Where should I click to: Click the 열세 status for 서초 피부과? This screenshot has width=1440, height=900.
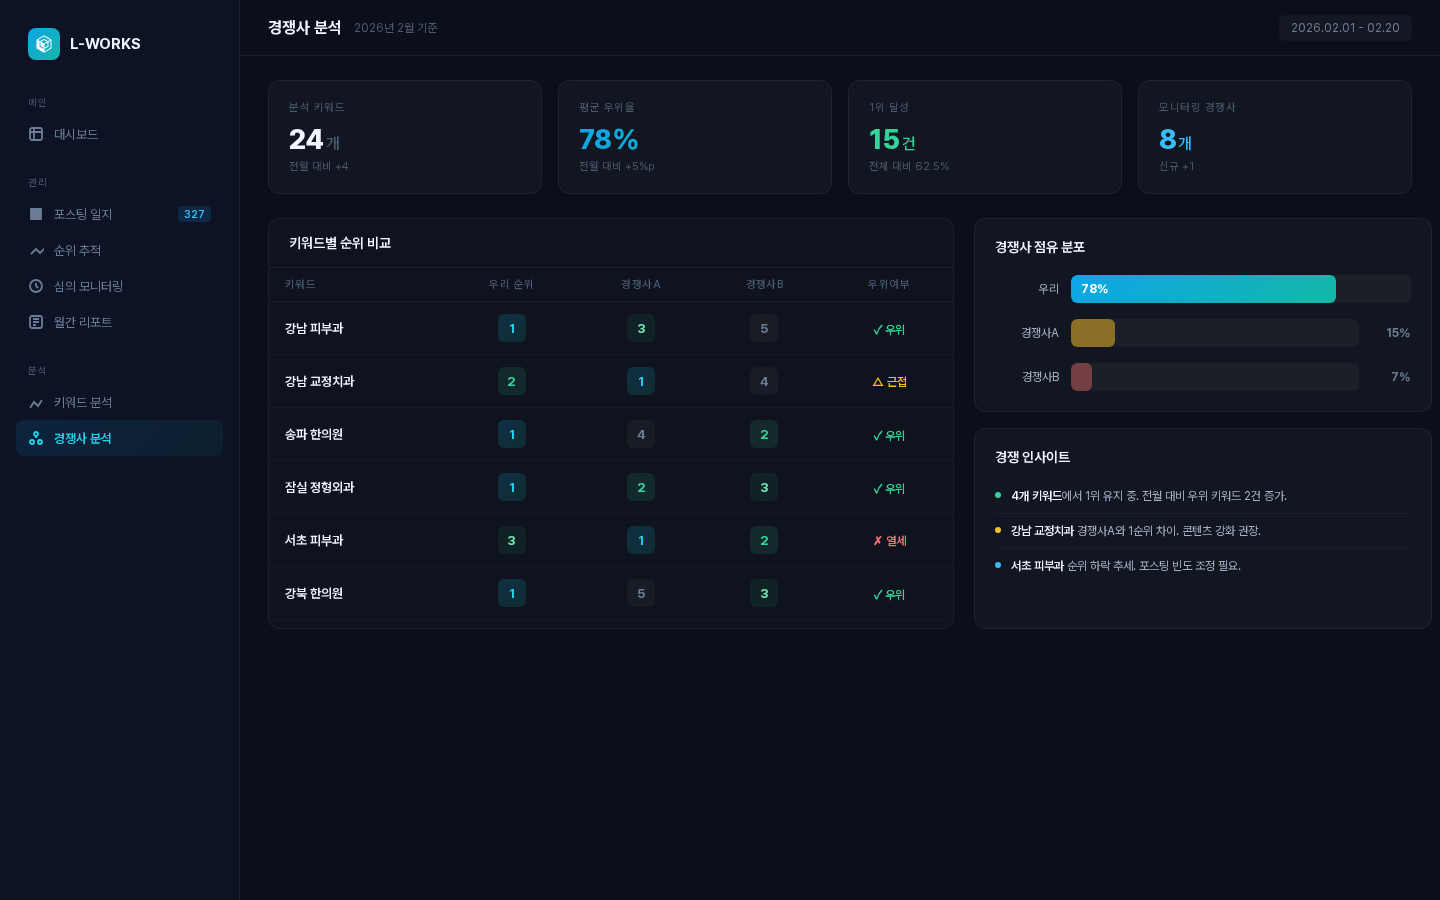click(x=889, y=541)
